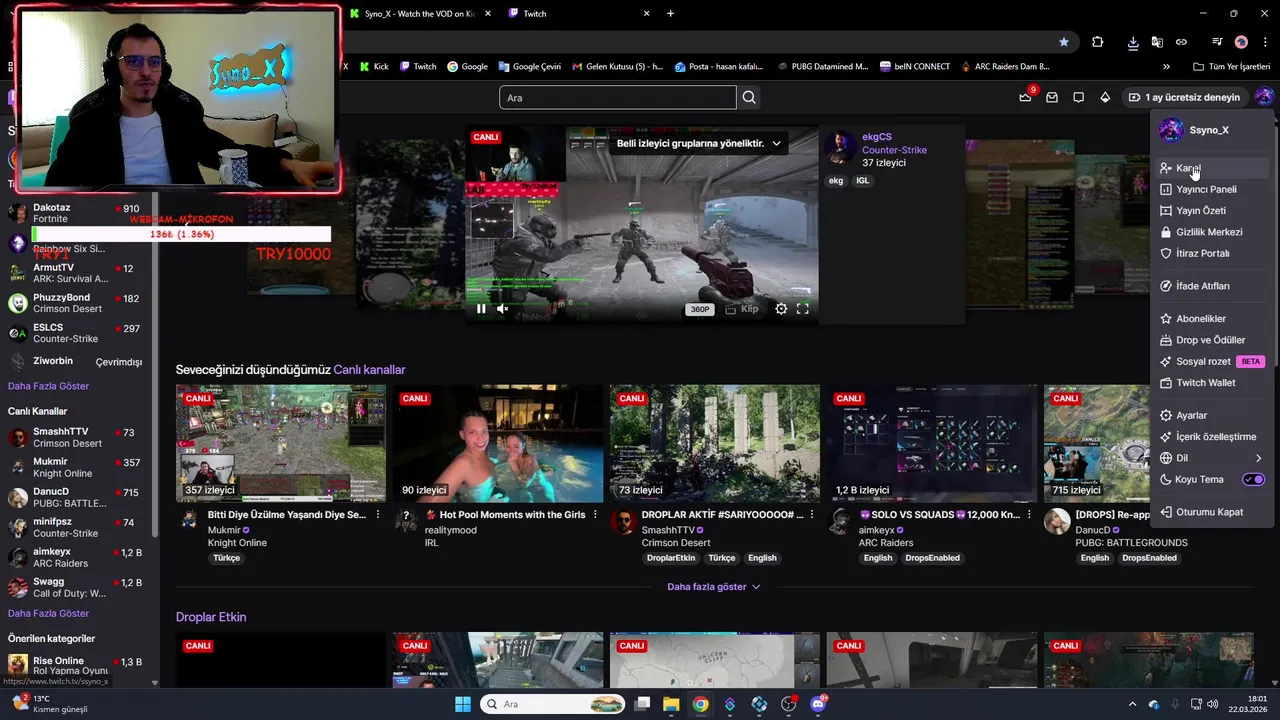Choose Oturumu Kapat to log out
Screen dimensions: 1280x720
tap(1212, 512)
